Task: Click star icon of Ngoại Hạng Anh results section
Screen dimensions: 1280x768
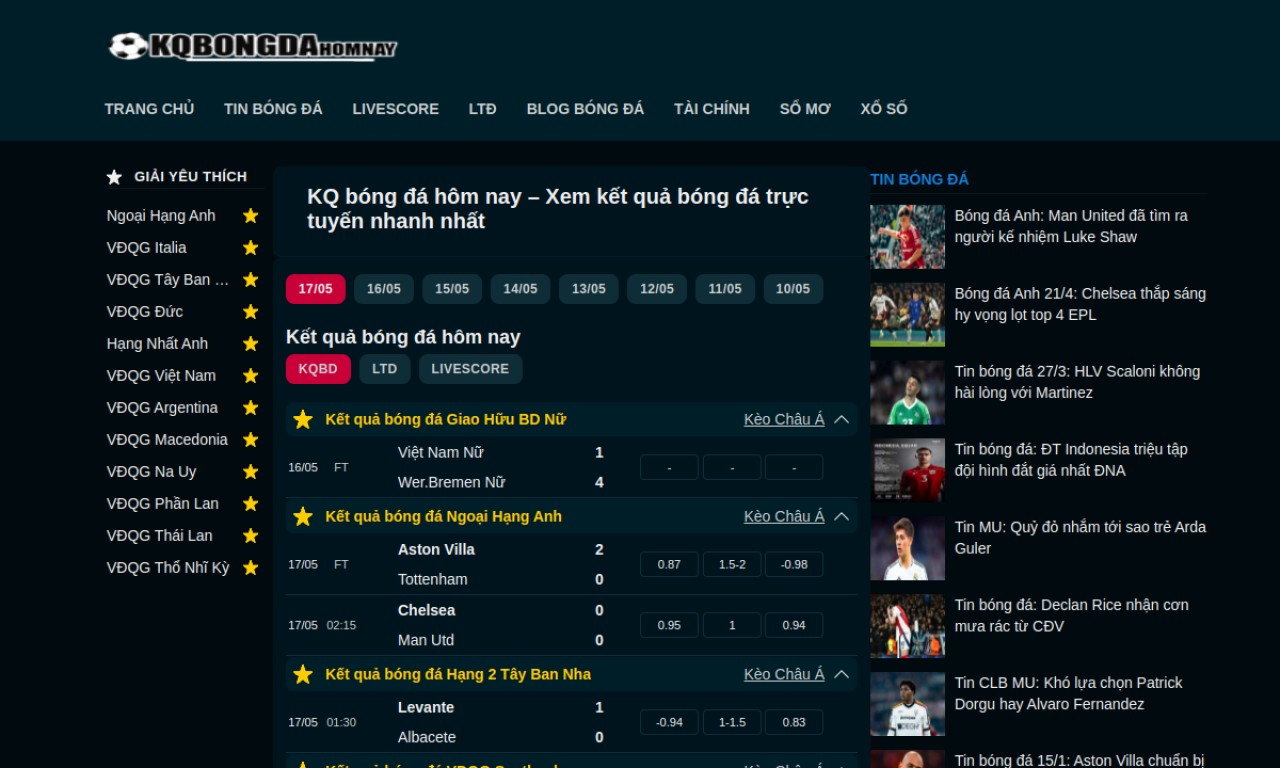Action: [x=303, y=516]
